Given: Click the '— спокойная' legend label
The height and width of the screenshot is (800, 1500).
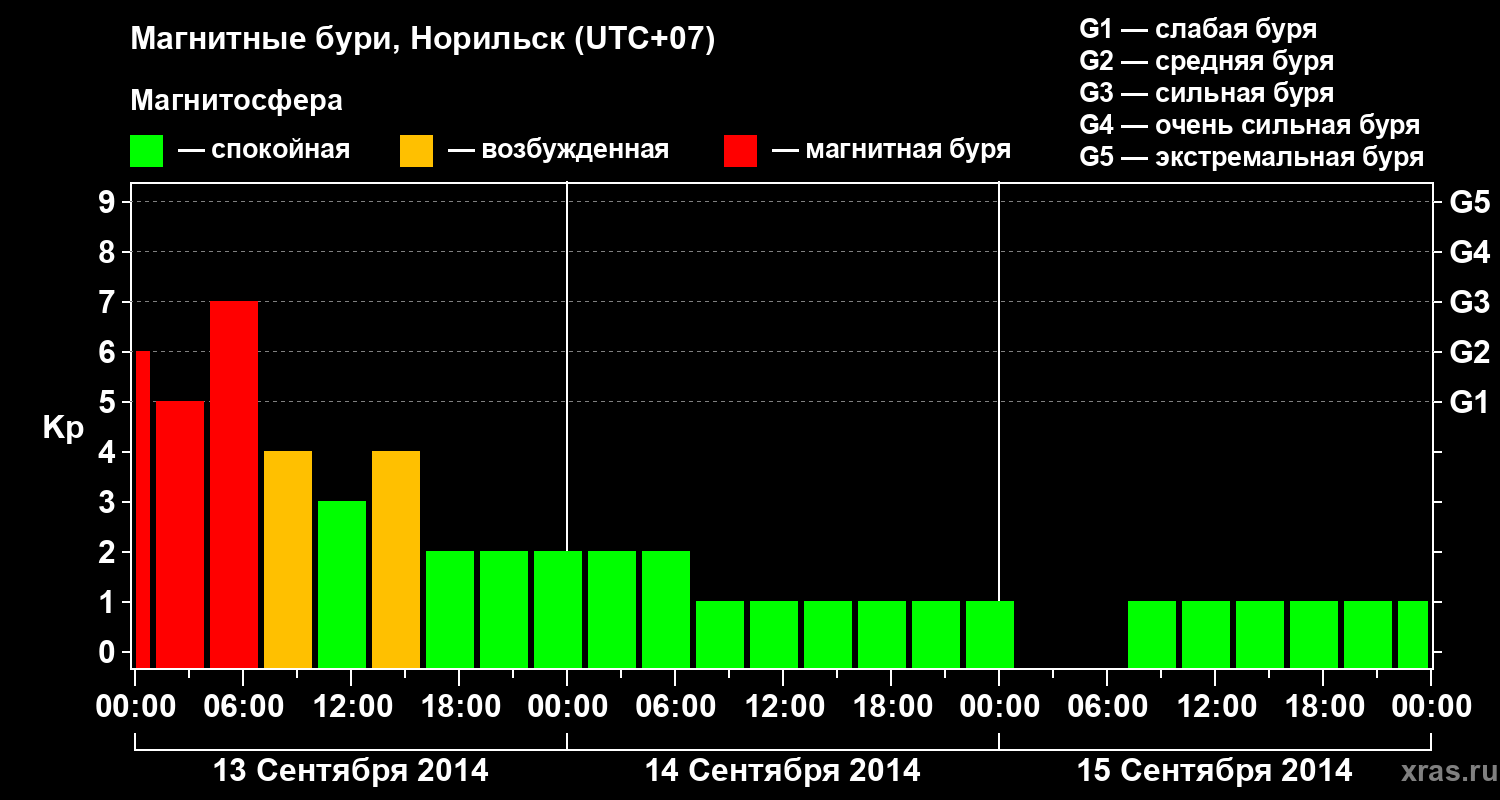Looking at the screenshot, I should point(264,151).
